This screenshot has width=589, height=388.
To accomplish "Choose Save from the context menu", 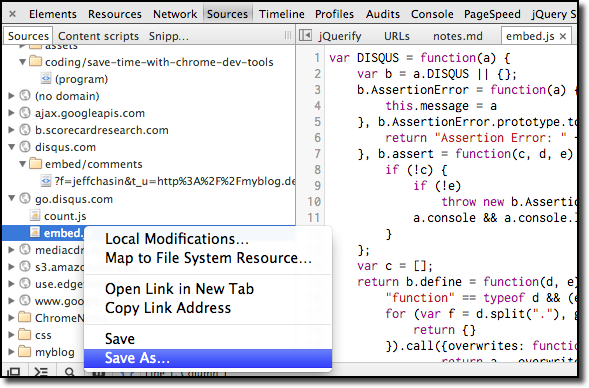I will click(208, 339).
